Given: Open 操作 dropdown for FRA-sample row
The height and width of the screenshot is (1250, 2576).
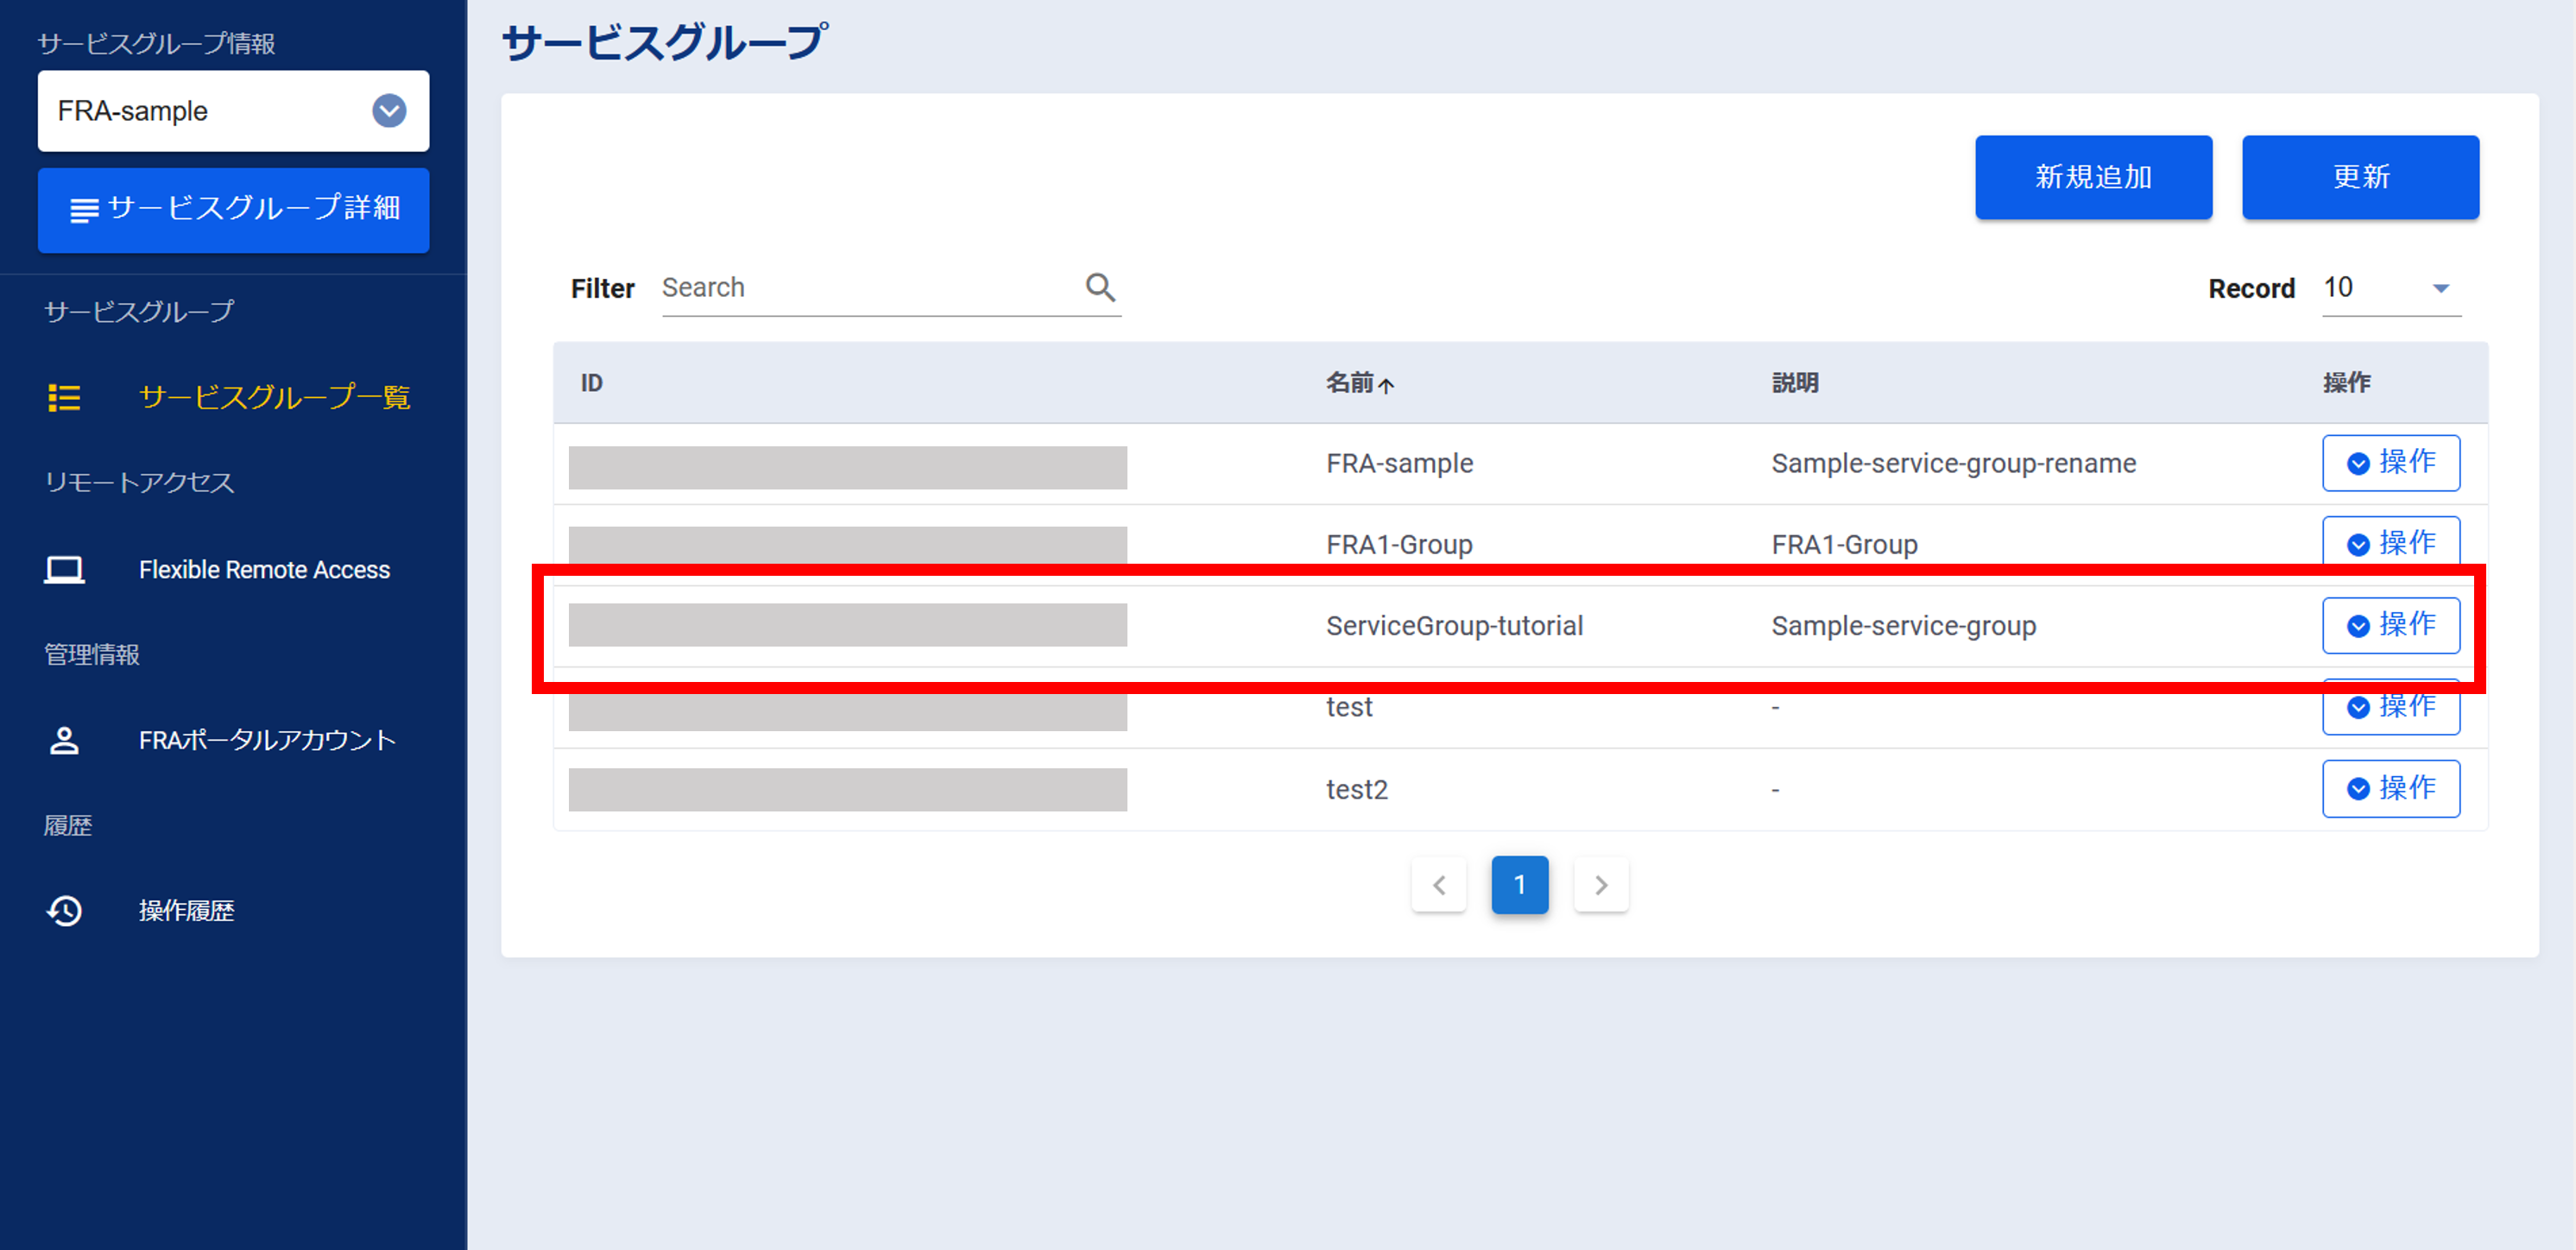Looking at the screenshot, I should [x=2390, y=462].
